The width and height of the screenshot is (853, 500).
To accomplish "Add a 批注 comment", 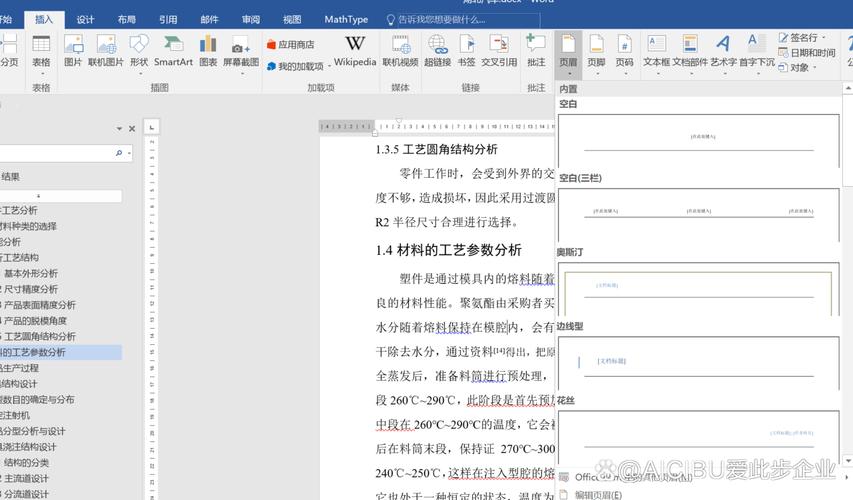I will click(x=536, y=51).
